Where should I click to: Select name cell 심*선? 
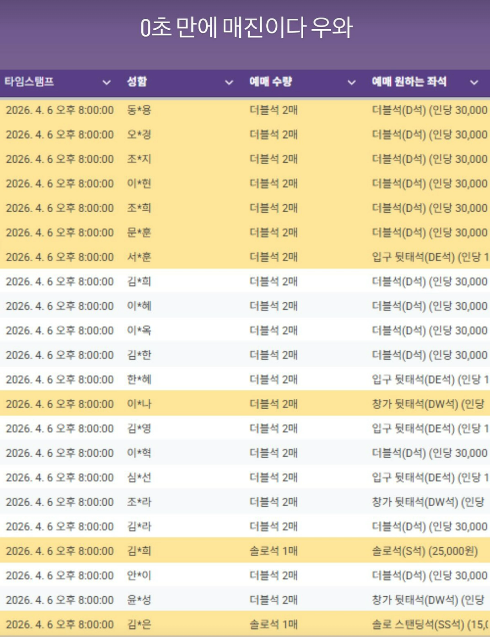139,477
